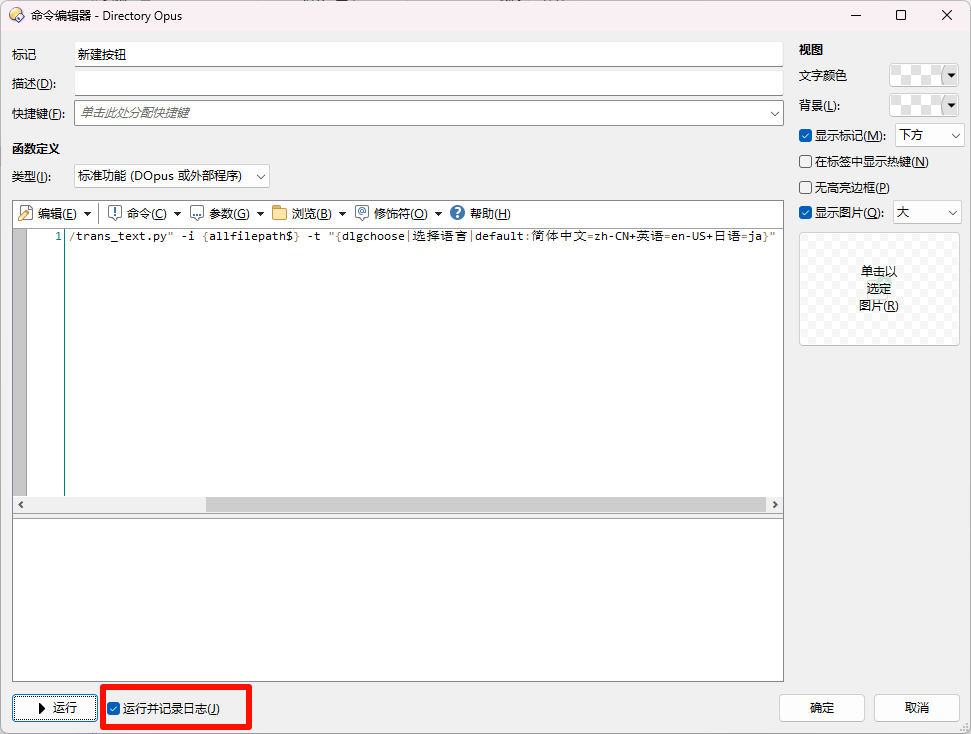The image size is (971, 734).
Task: Click the code editor horizontal scrollbar thumb
Action: point(486,505)
